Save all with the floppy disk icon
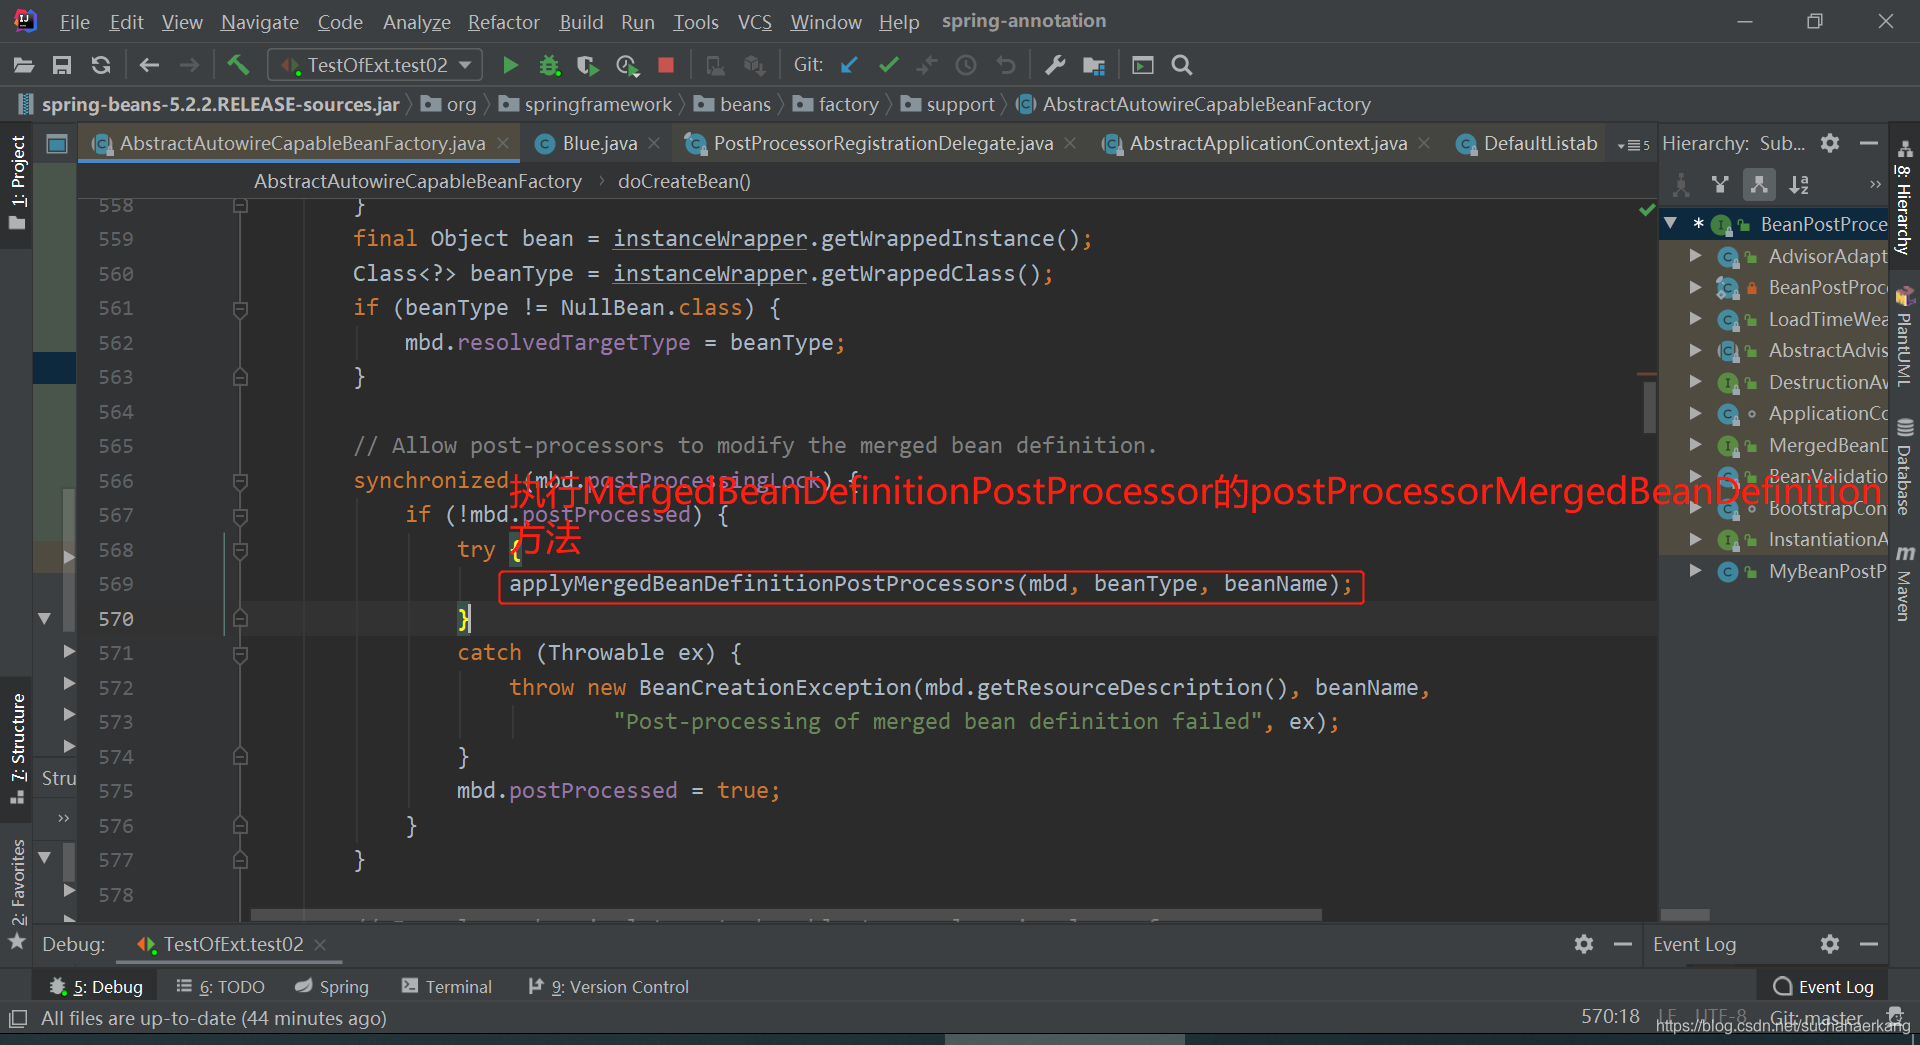Viewport: 1920px width, 1045px height. [x=62, y=65]
